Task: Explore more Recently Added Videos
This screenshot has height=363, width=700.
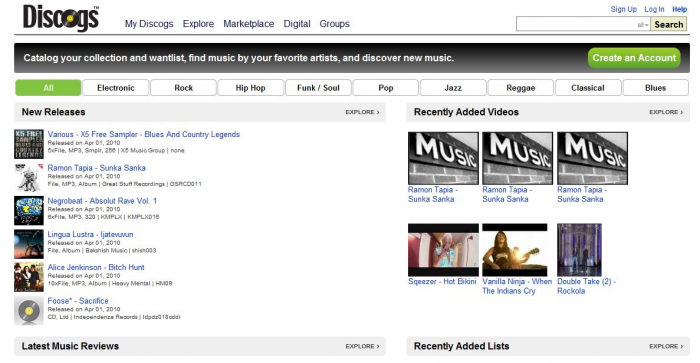Action: [666, 112]
